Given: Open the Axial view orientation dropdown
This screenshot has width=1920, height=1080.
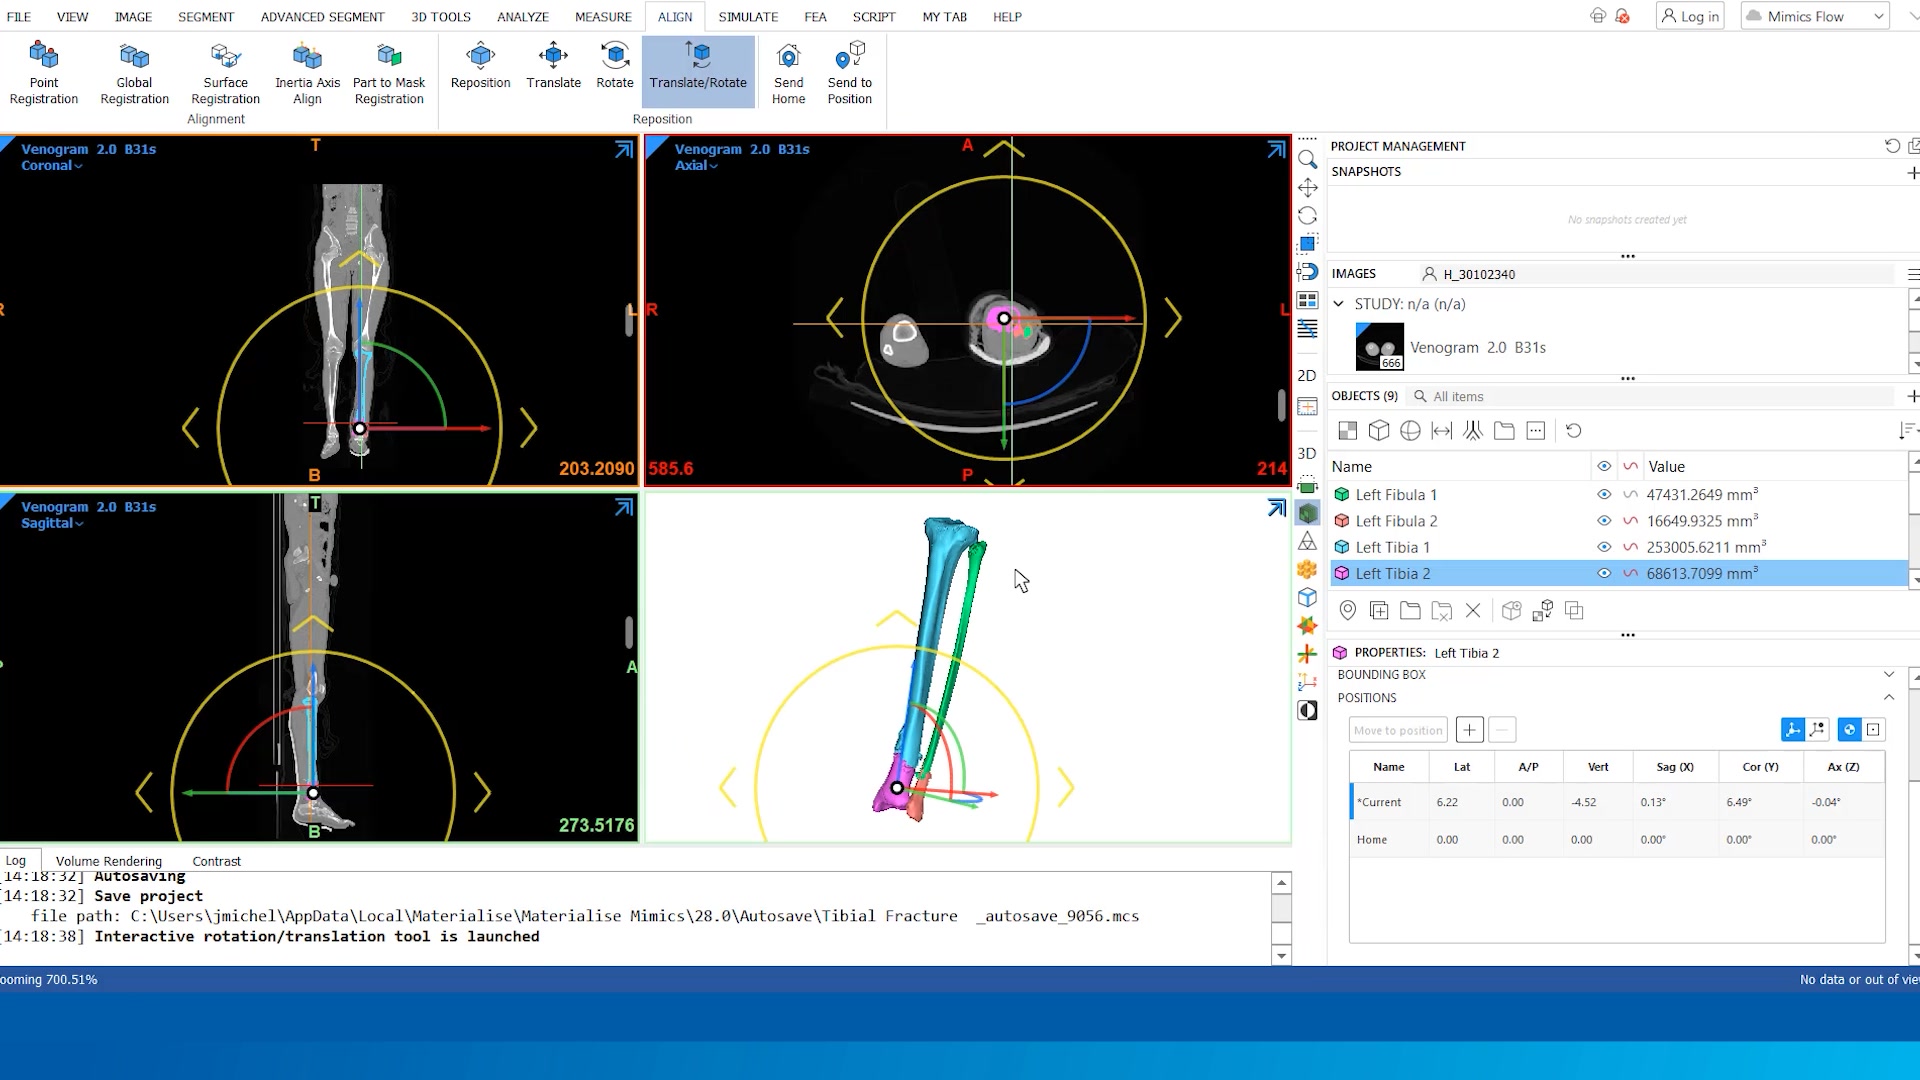Looking at the screenshot, I should click(x=696, y=166).
